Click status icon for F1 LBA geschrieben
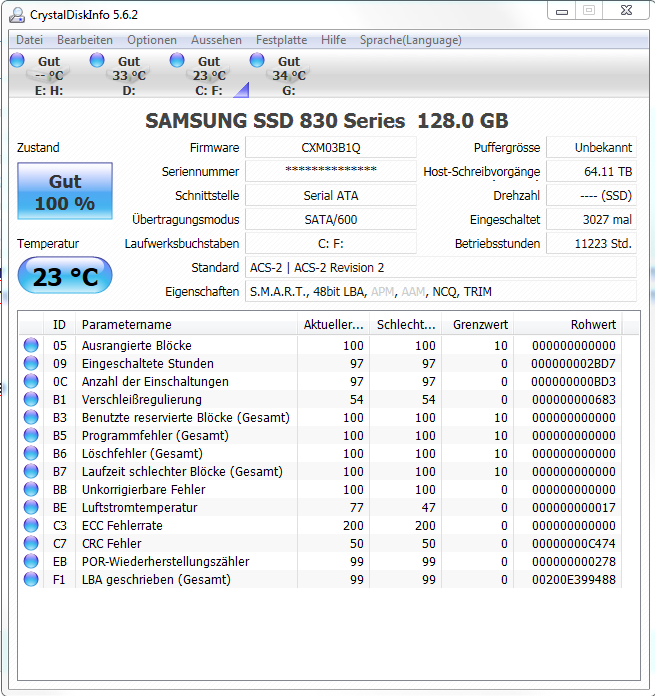 point(31,579)
